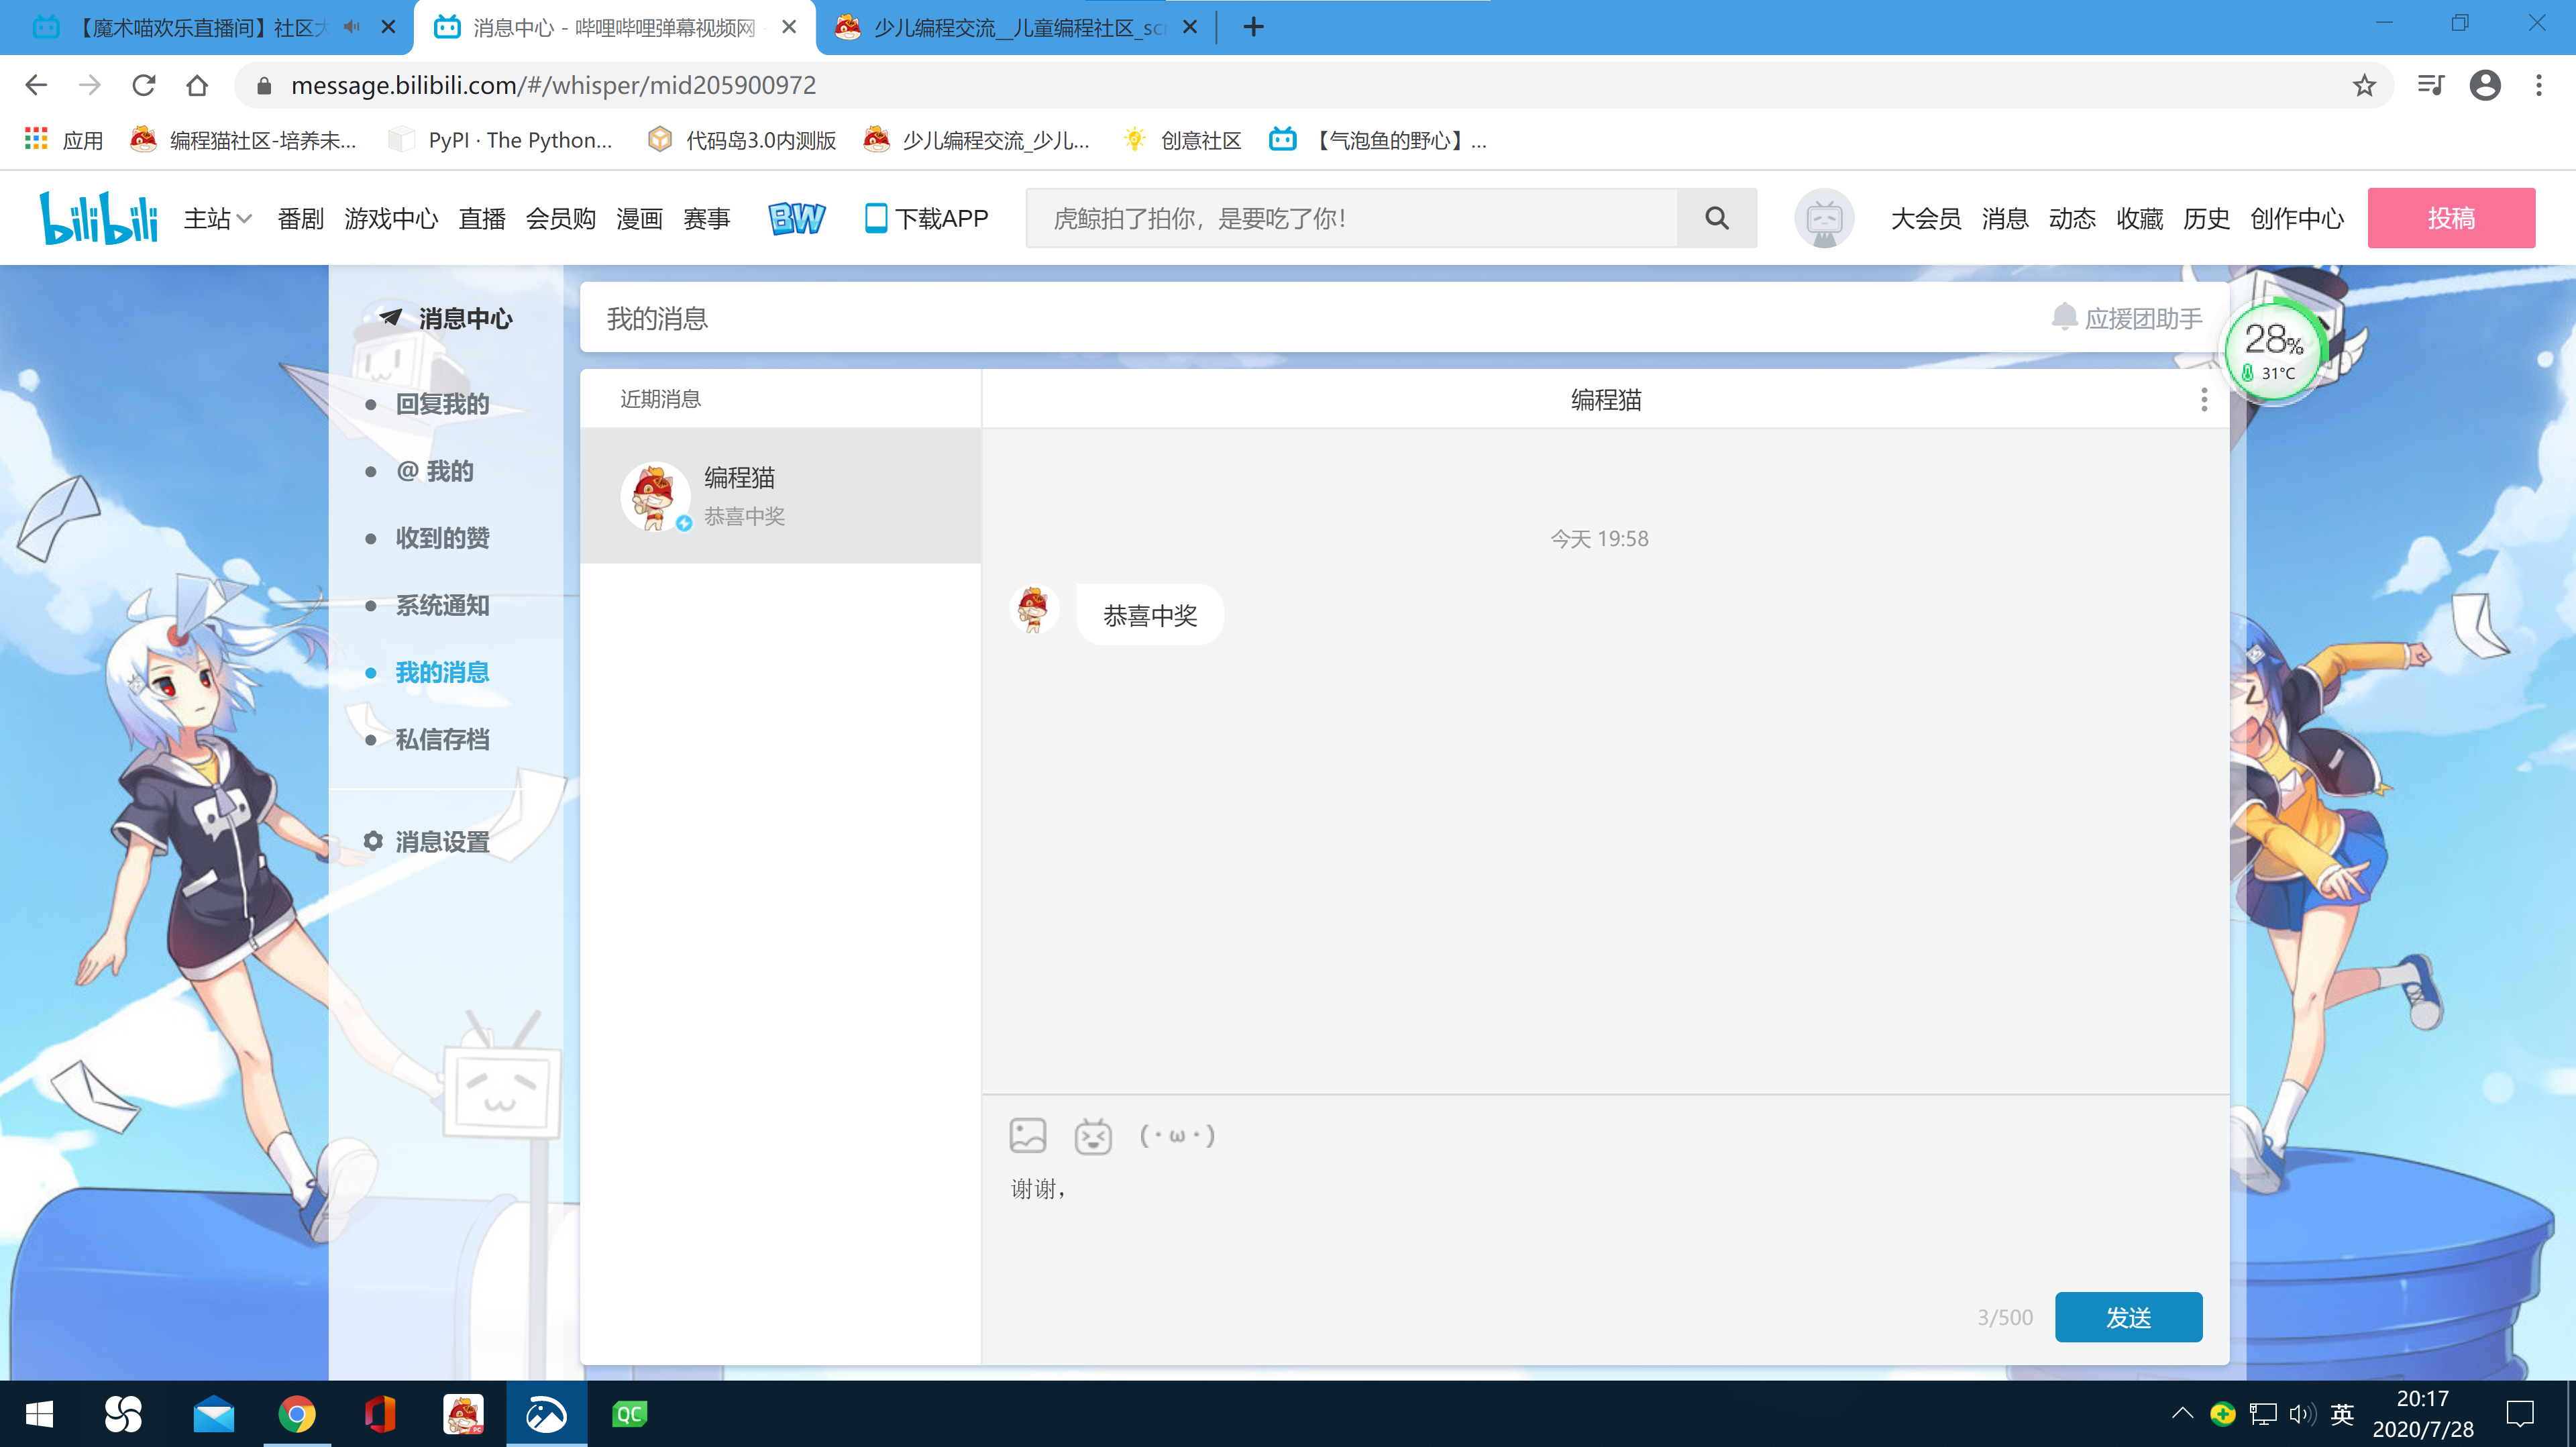Open the kaomoji text-face picker
The width and height of the screenshot is (2576, 1447).
coord(1177,1135)
